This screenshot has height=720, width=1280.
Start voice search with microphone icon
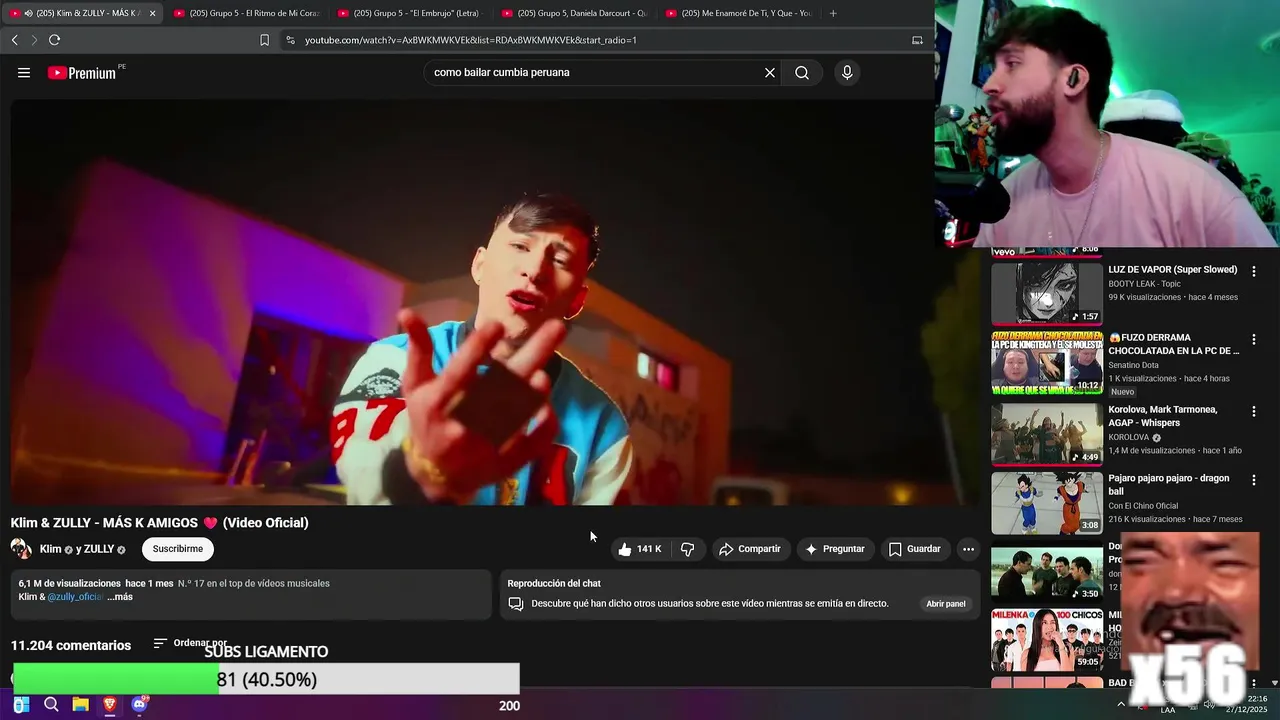pyautogui.click(x=847, y=72)
